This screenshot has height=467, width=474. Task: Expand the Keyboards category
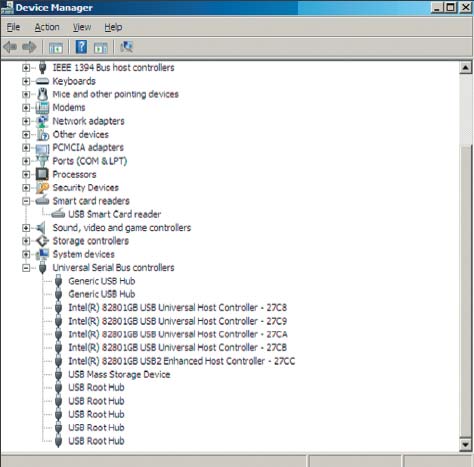pyautogui.click(x=26, y=81)
